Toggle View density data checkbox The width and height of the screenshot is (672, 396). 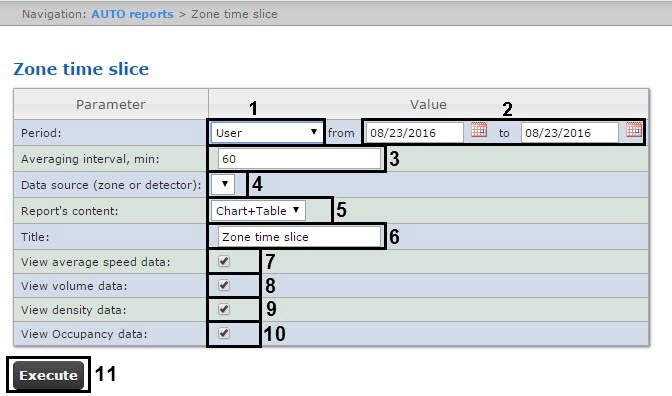pyautogui.click(x=224, y=309)
